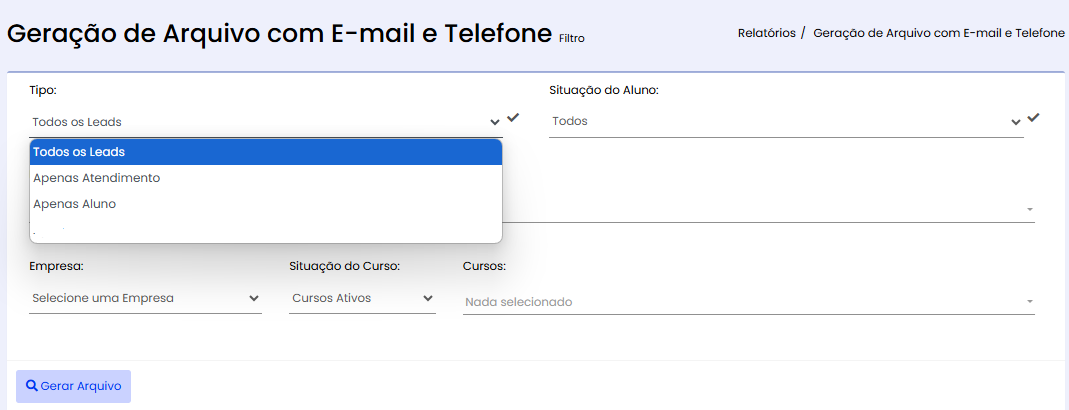Select the highlighted Todos os Leads option
Viewport: 1069px width, 410px height.
[x=266, y=152]
